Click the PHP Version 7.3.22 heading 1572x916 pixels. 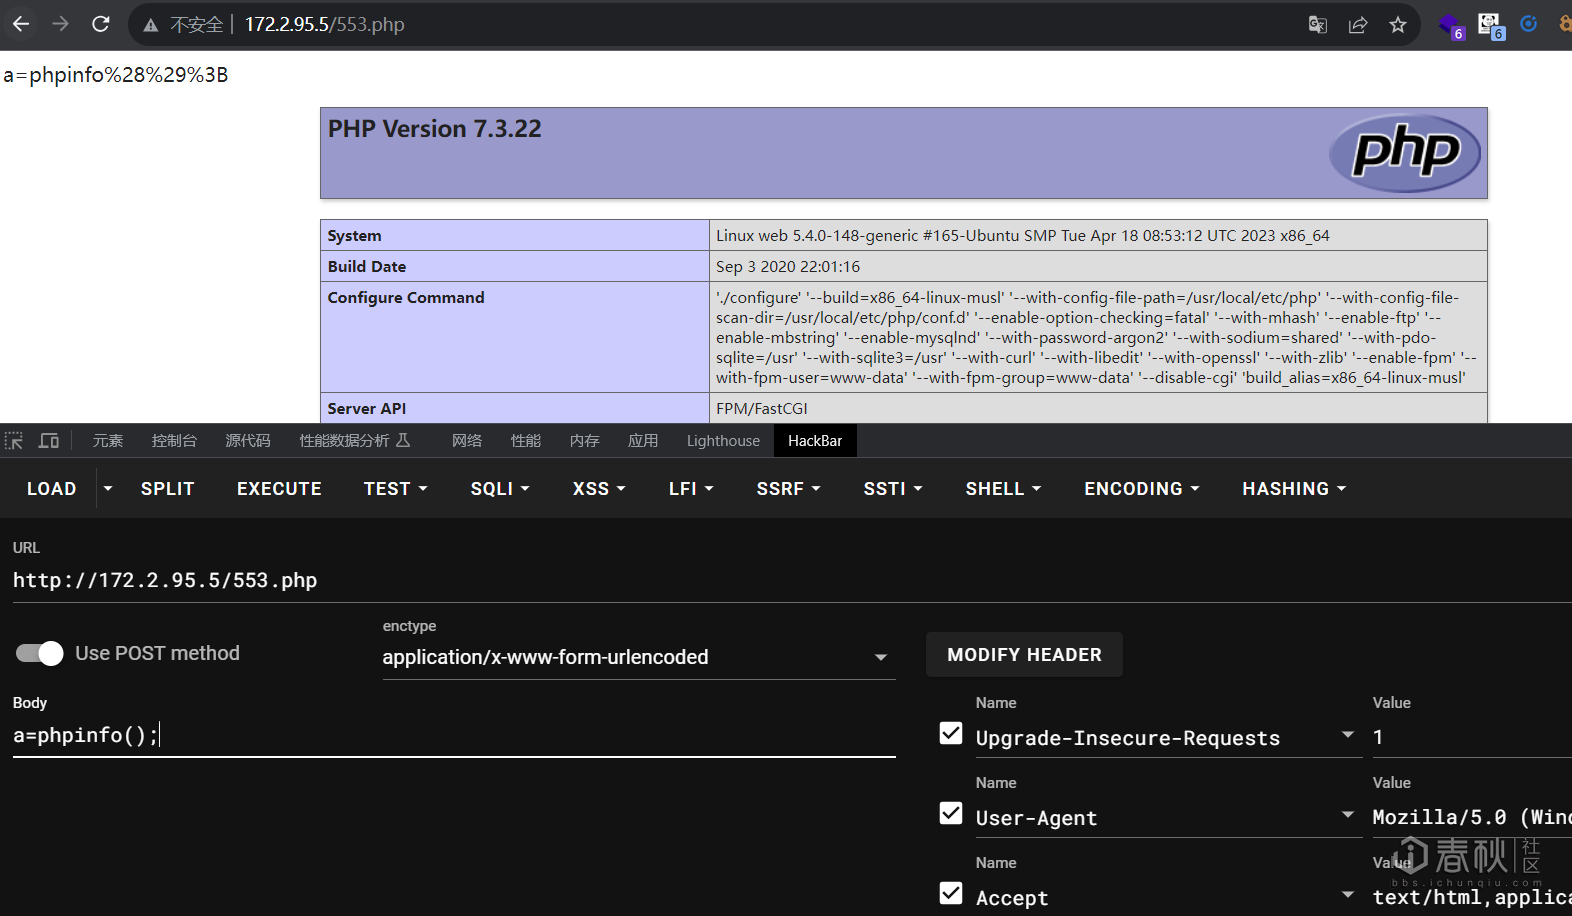(x=435, y=129)
